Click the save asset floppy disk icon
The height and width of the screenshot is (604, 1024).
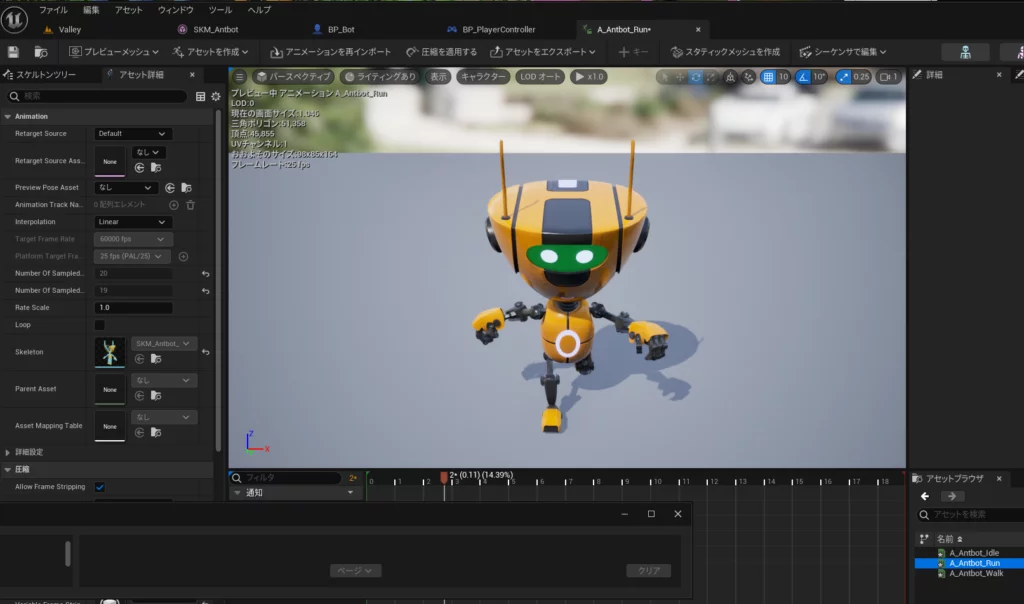coord(13,52)
